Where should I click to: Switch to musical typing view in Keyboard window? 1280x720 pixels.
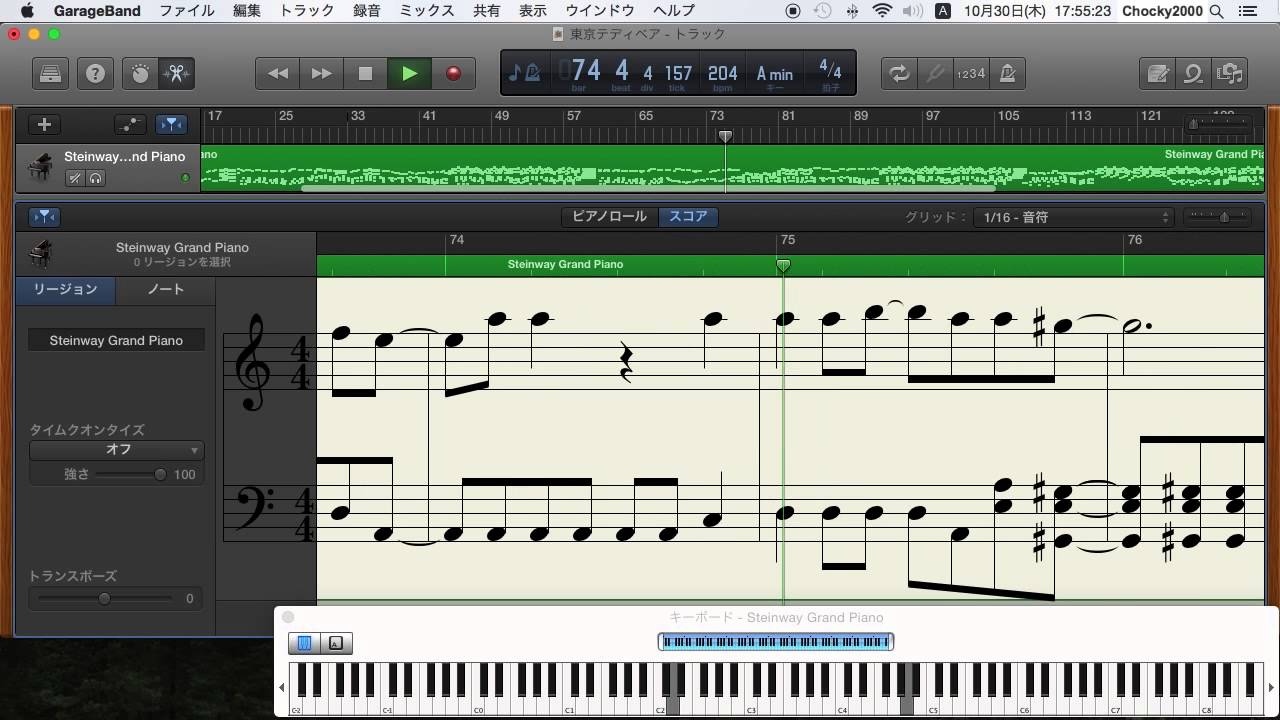pos(336,643)
